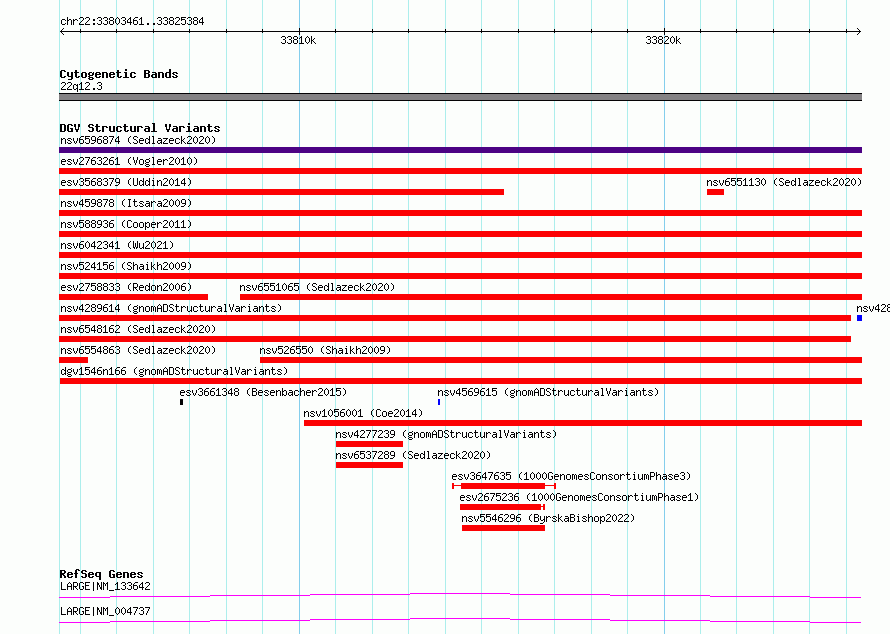
Task: Click the nsv6596874 (Sedlazeck2020) label
Action: (138, 140)
